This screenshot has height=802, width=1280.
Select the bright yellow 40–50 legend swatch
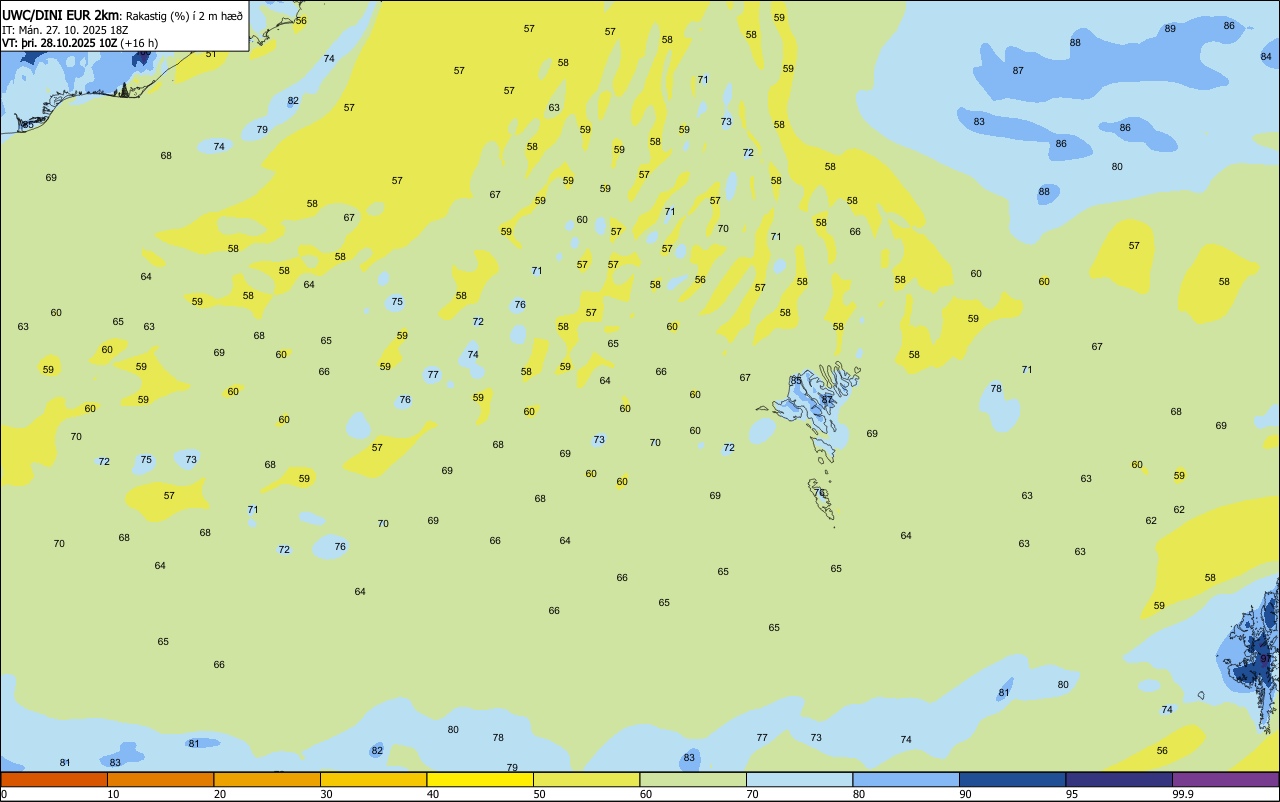click(x=480, y=779)
